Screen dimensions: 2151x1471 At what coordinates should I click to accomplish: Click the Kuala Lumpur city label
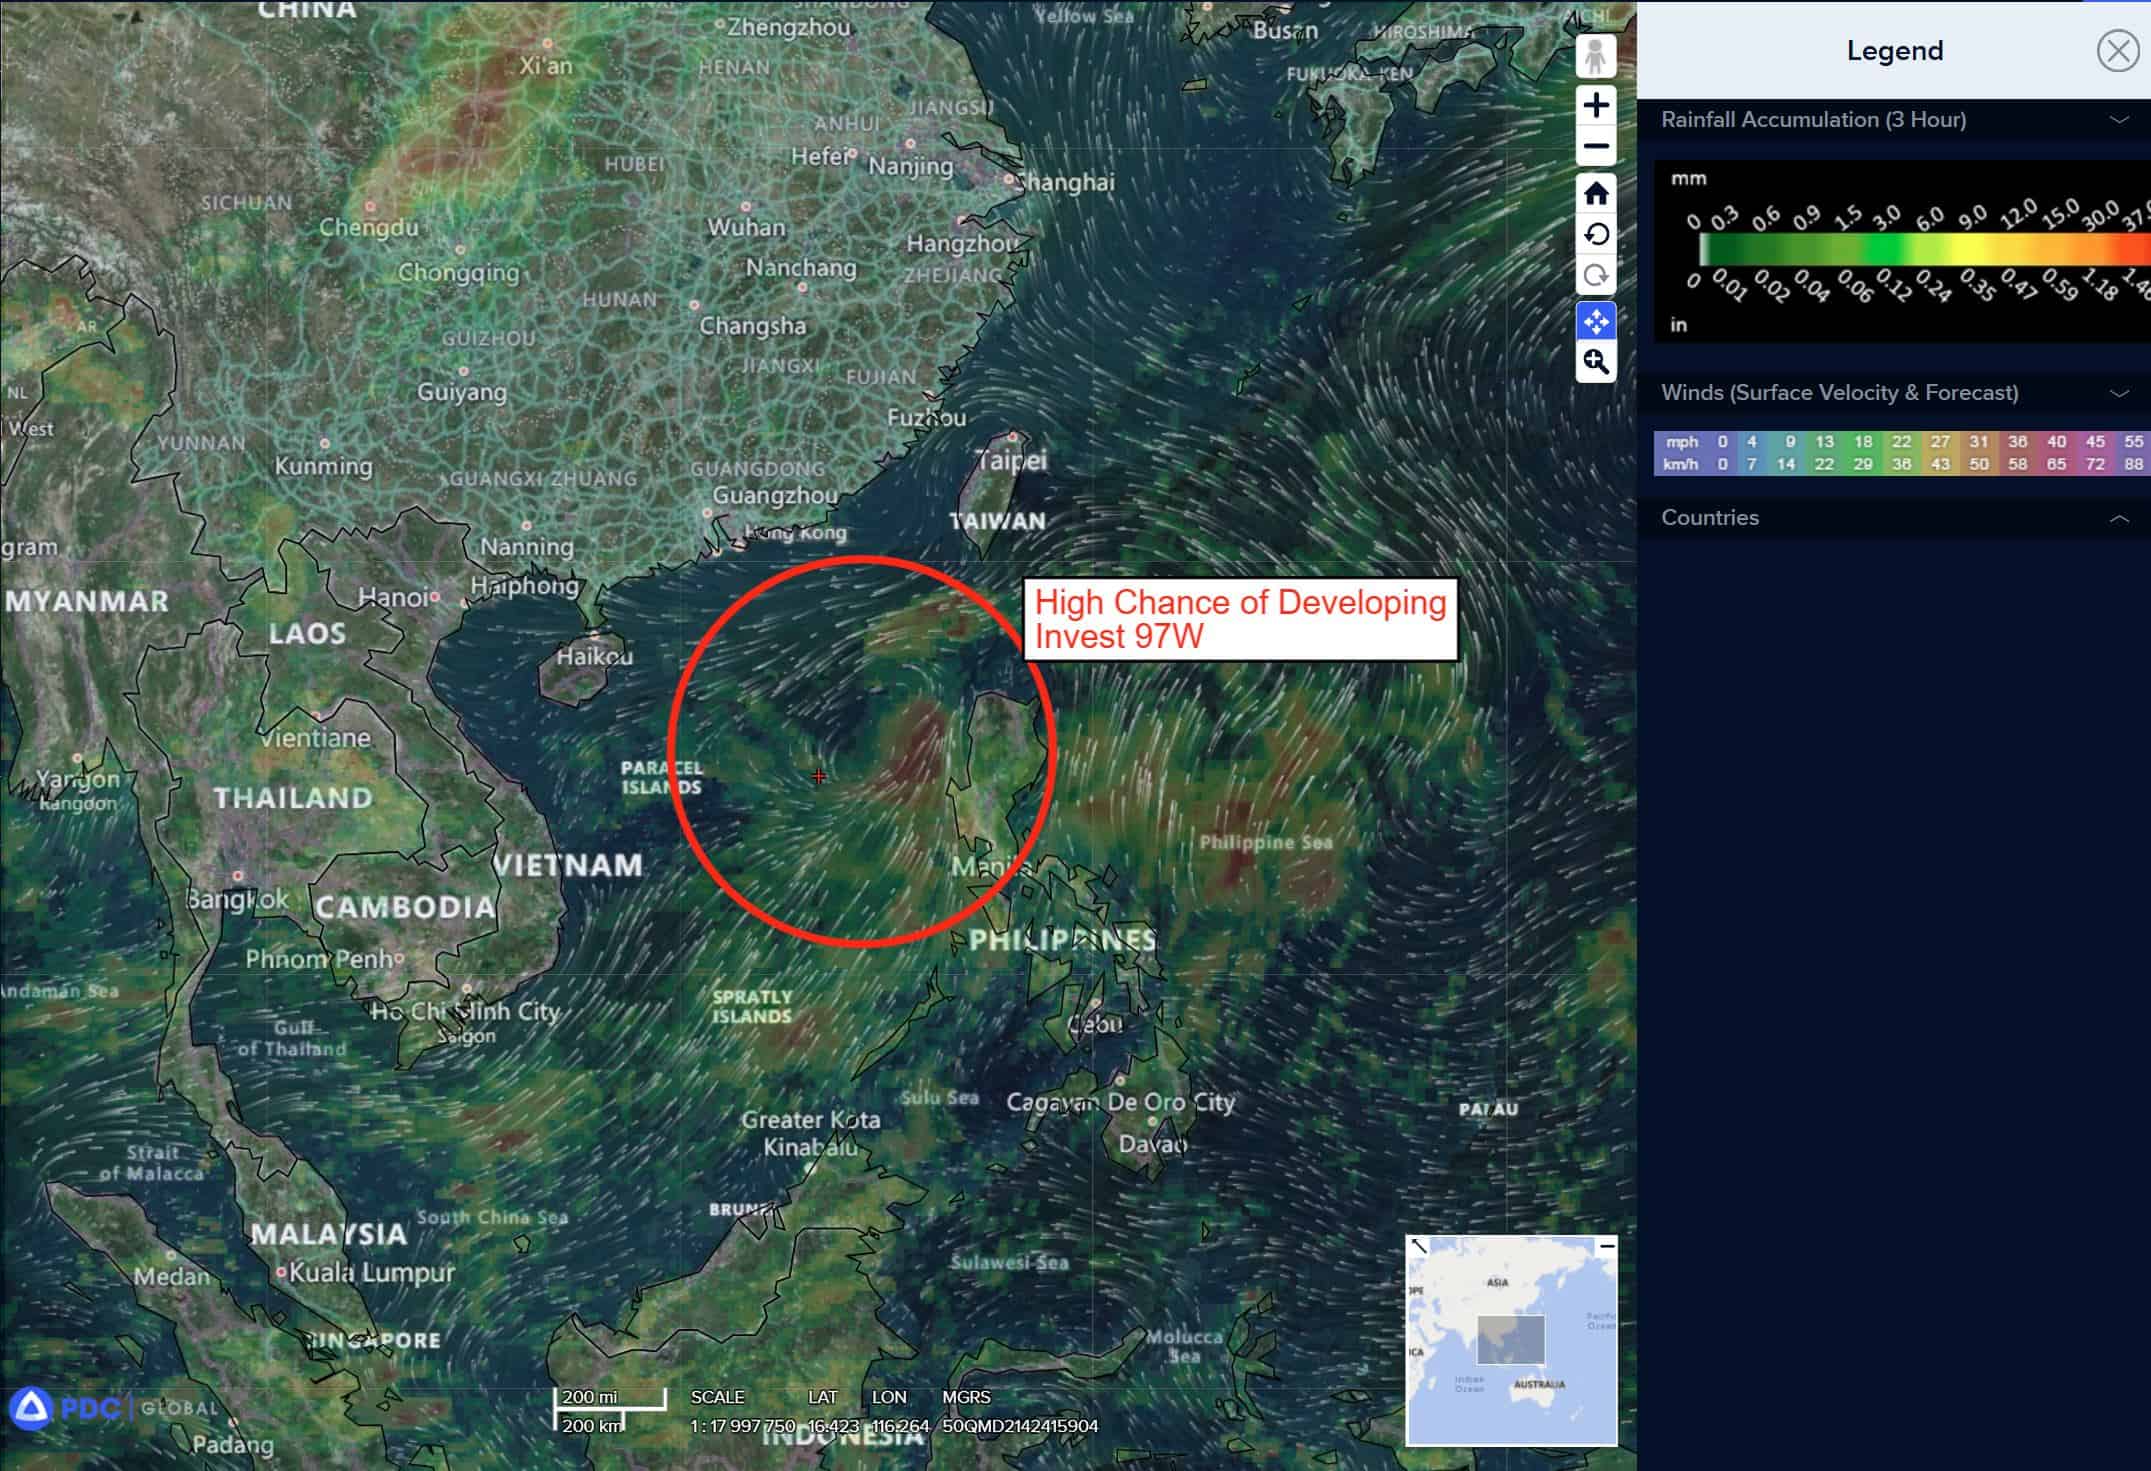tap(371, 1273)
